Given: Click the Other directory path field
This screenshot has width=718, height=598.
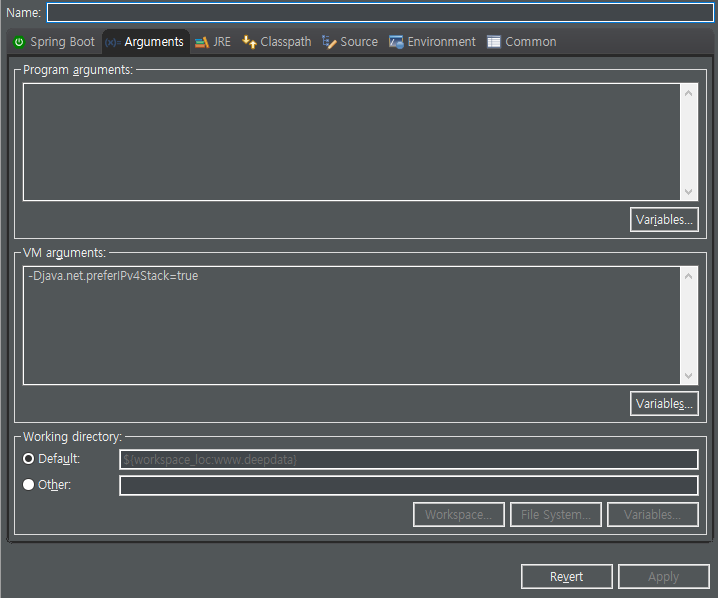Looking at the screenshot, I should pos(408,485).
